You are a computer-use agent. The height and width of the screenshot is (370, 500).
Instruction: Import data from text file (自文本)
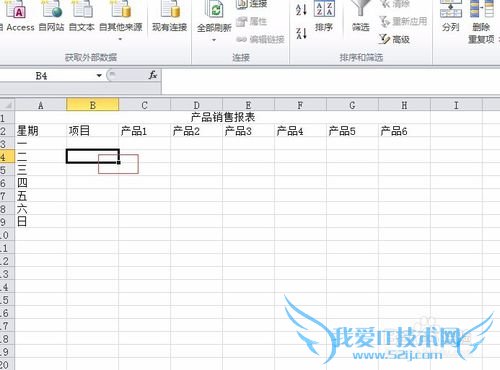point(82,15)
